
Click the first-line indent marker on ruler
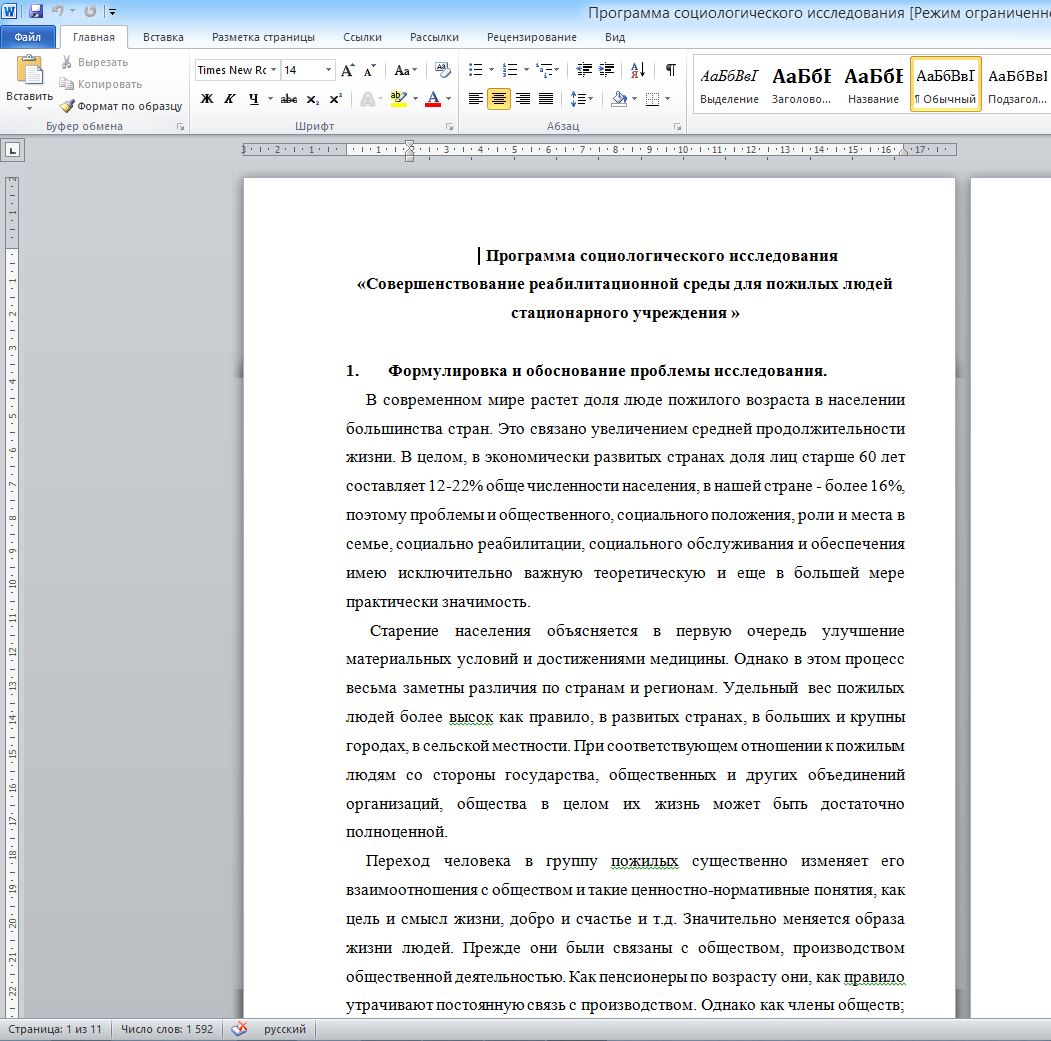coord(410,145)
